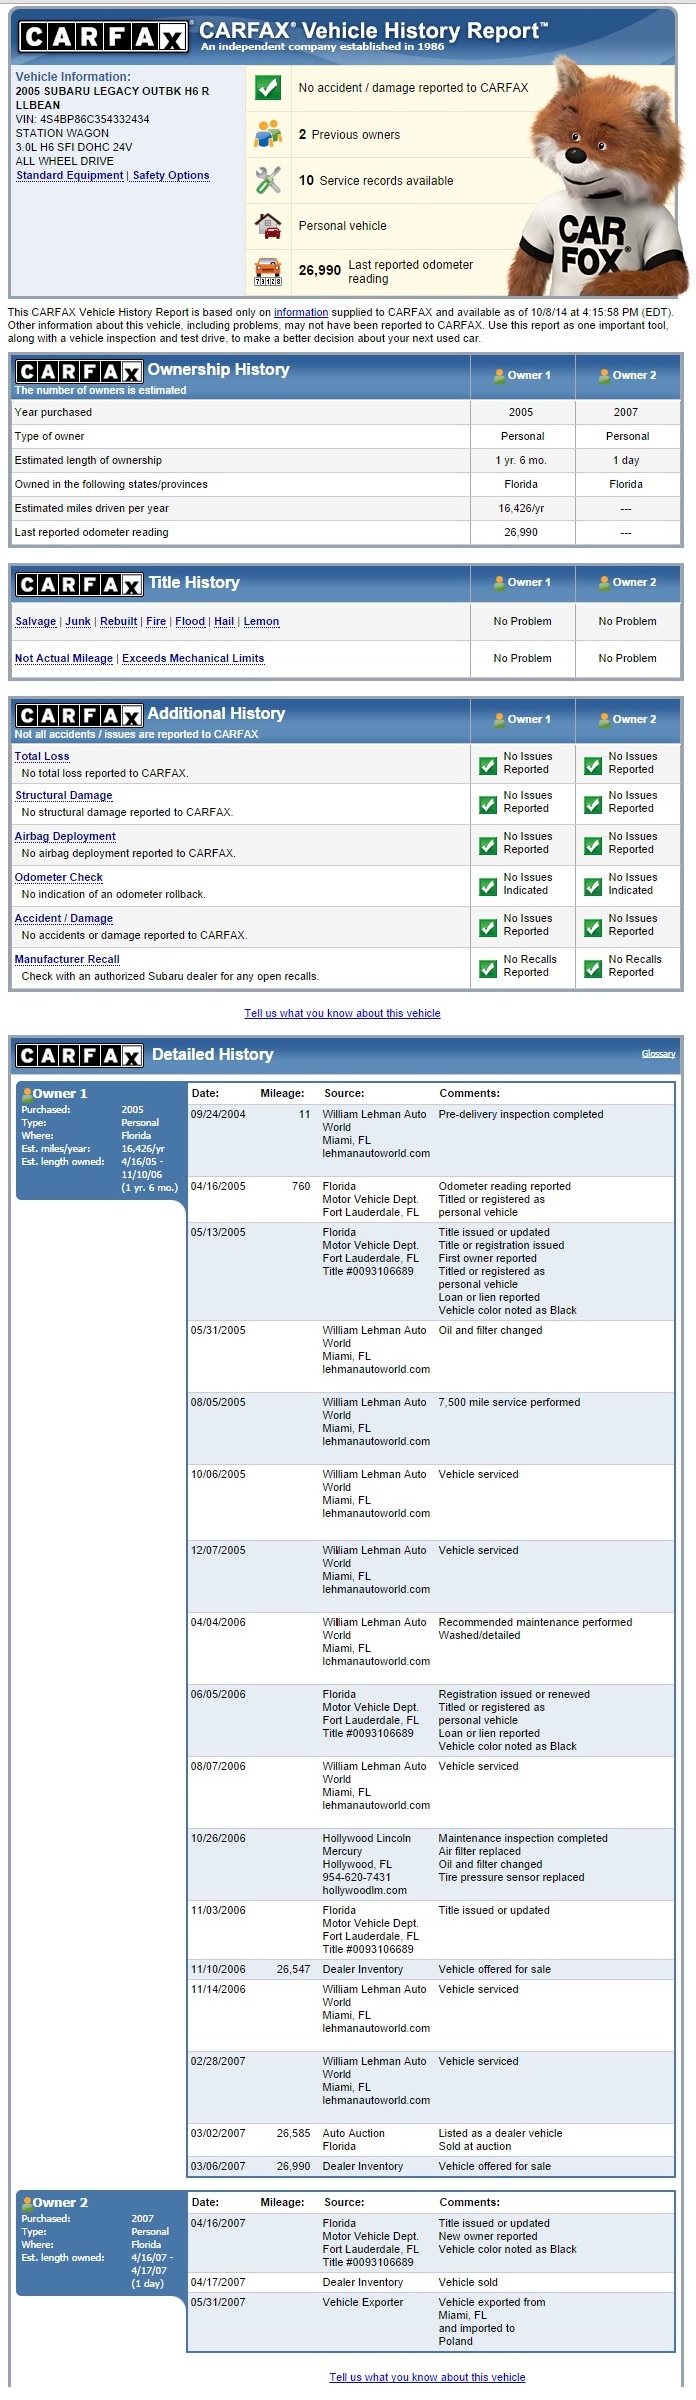Open the Standard Equipment link

coord(70,175)
